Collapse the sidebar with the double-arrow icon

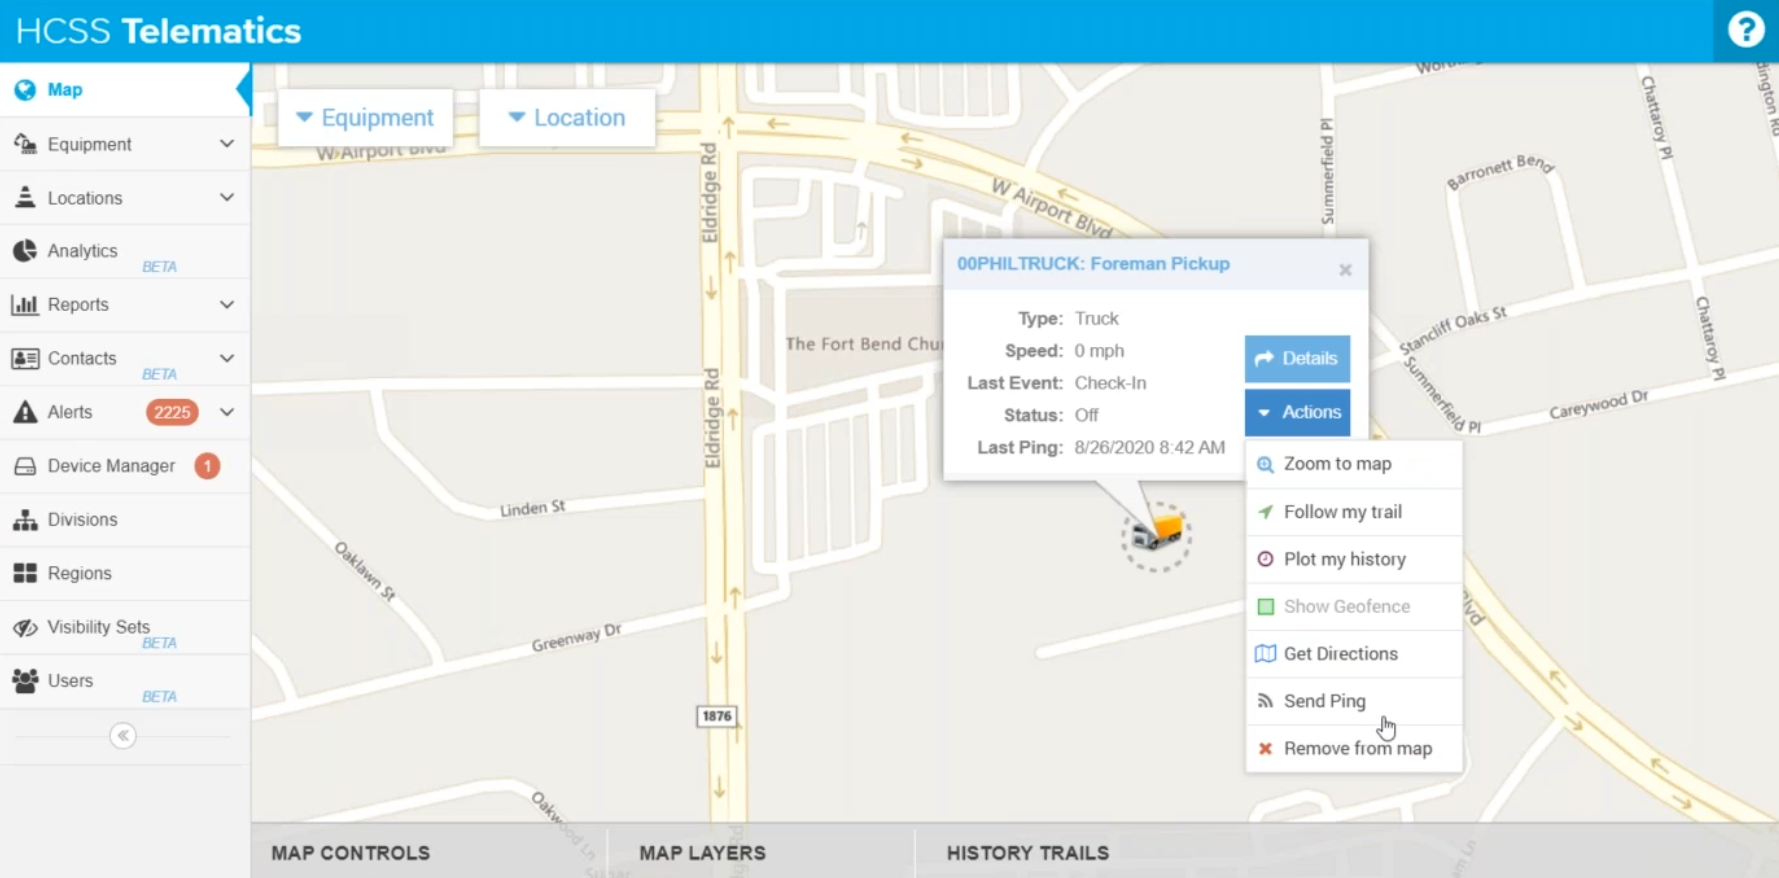tap(123, 736)
